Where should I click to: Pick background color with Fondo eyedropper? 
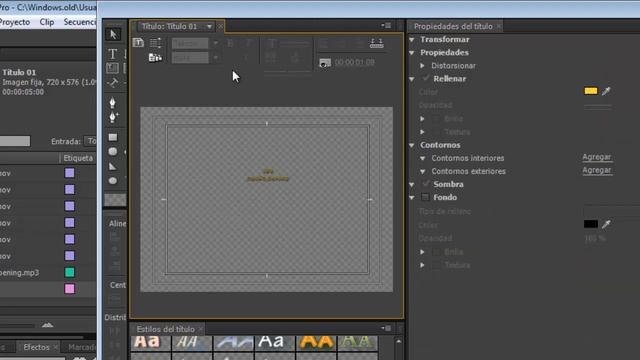[606, 224]
